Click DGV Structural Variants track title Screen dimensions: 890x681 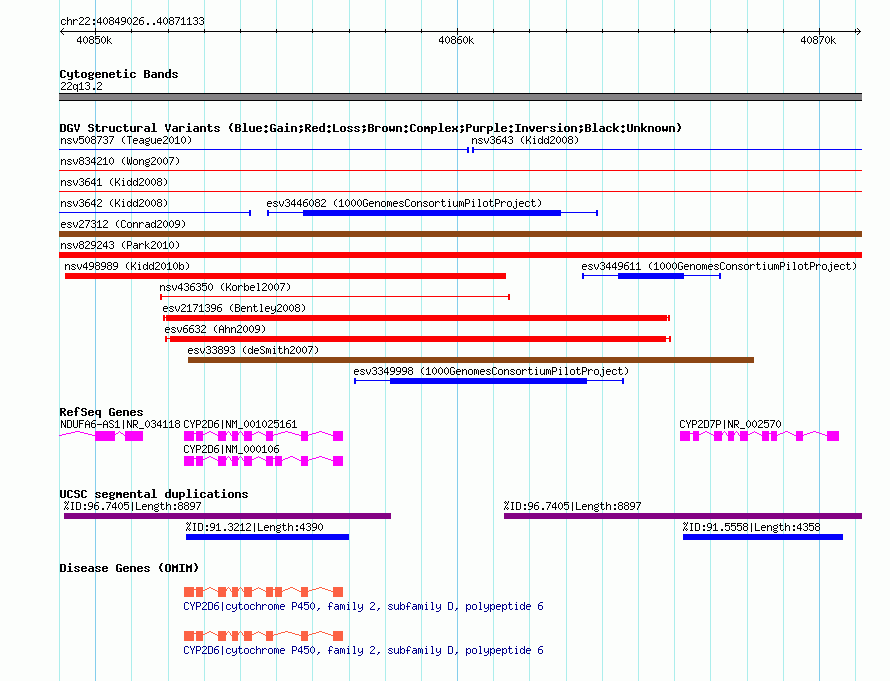(x=371, y=128)
